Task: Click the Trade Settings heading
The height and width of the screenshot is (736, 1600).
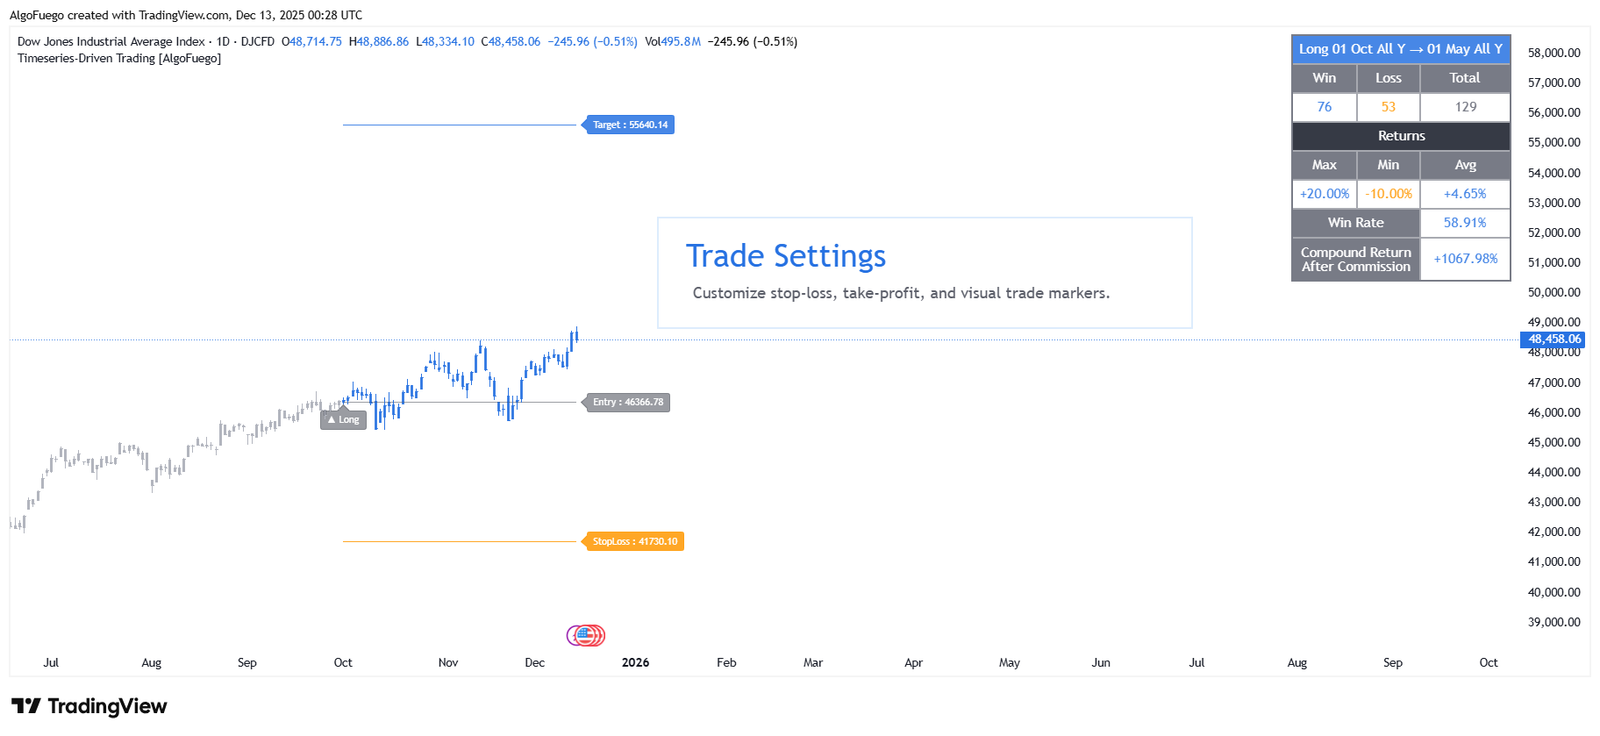Action: click(786, 256)
